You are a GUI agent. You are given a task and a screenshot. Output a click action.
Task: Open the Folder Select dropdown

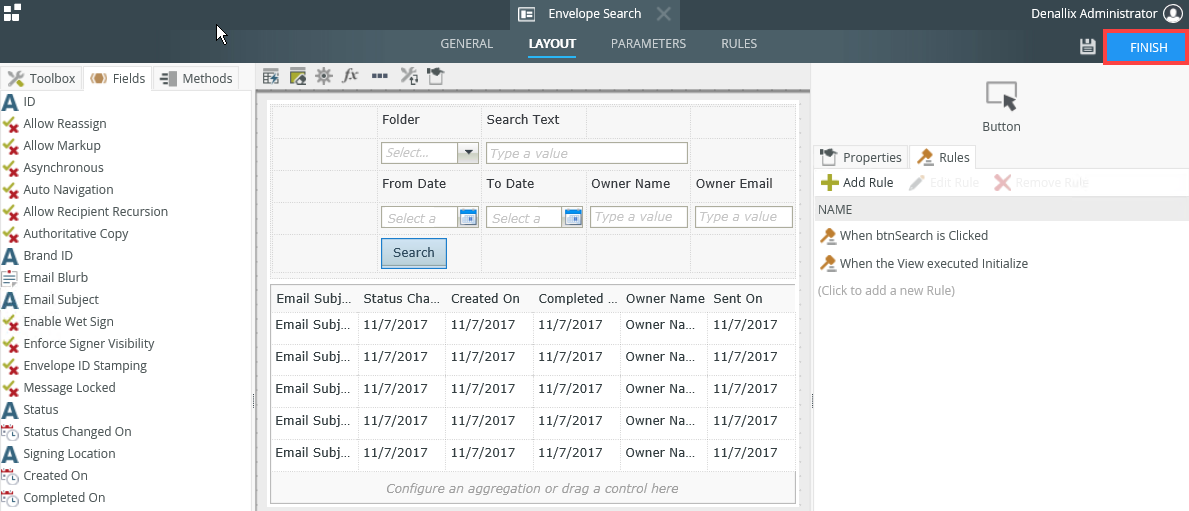click(x=468, y=152)
